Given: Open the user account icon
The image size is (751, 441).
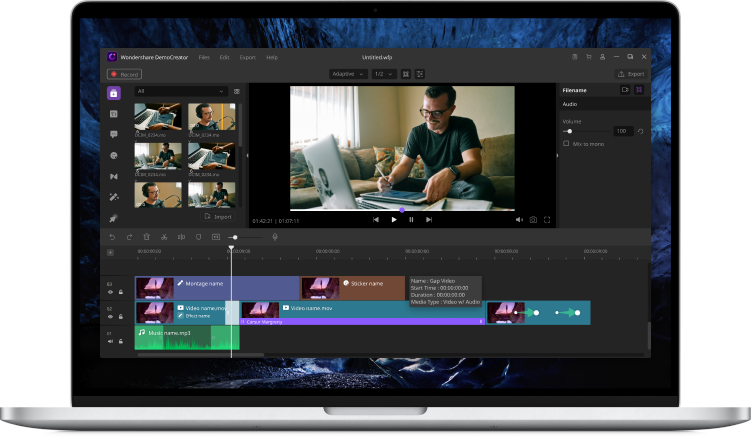Looking at the screenshot, I should [603, 57].
